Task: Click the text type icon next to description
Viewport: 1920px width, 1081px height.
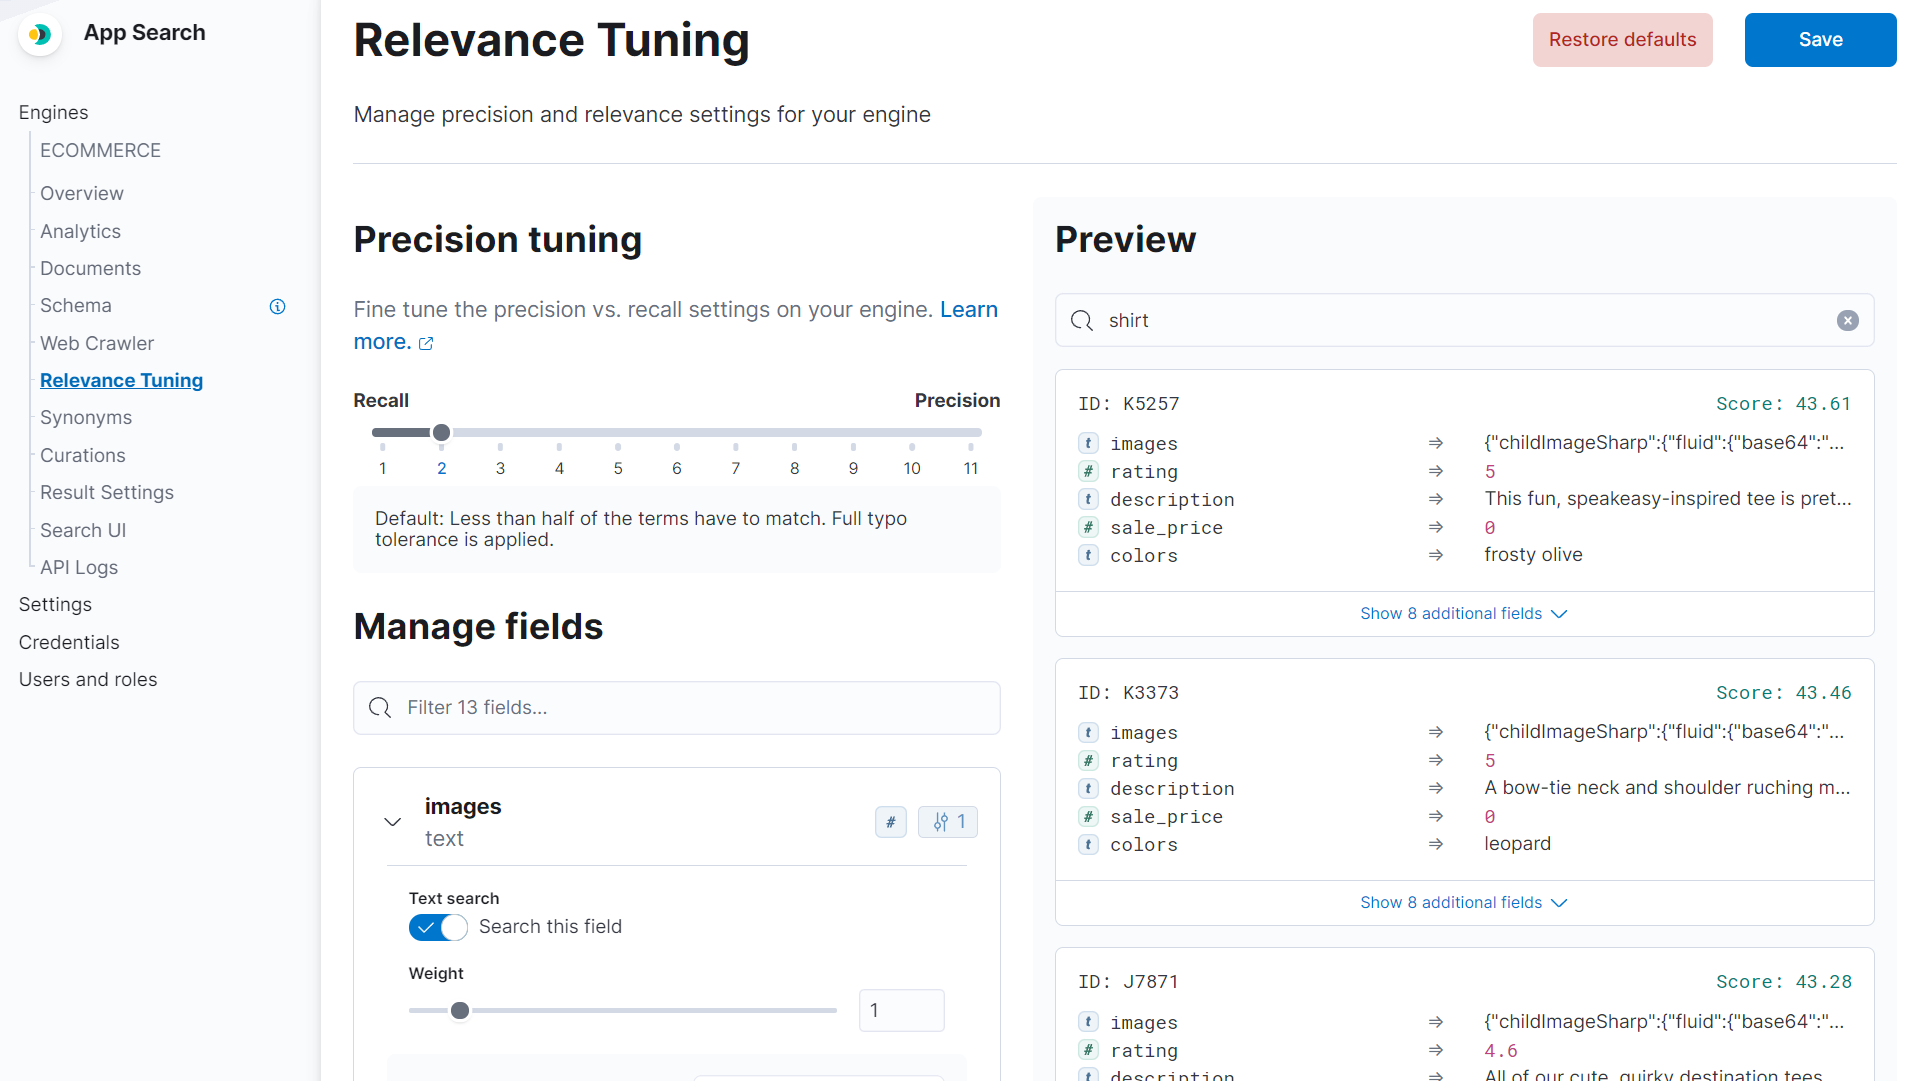Action: tap(1087, 499)
